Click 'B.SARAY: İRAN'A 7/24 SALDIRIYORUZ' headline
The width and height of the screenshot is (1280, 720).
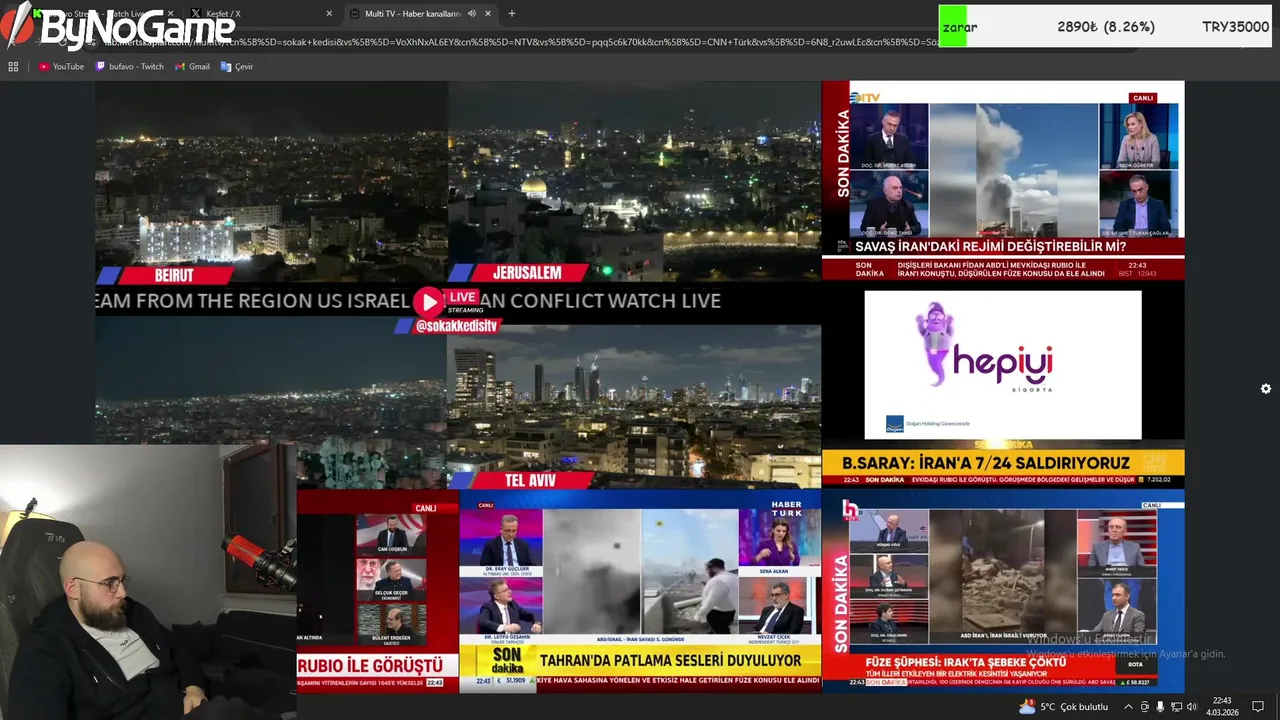[986, 464]
